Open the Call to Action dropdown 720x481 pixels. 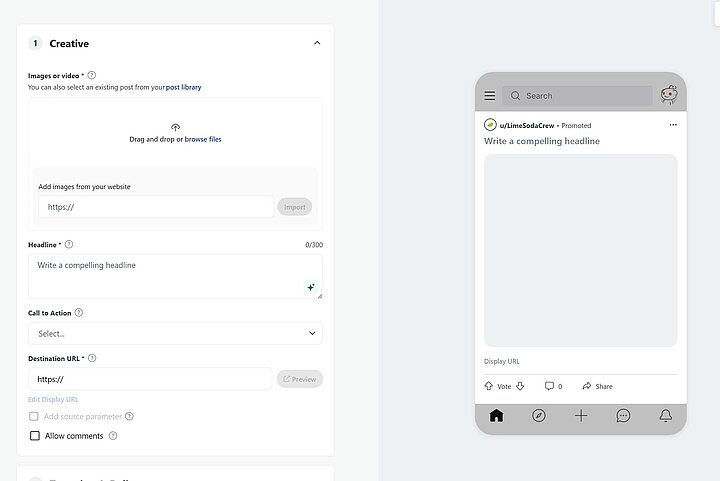[x=175, y=333]
